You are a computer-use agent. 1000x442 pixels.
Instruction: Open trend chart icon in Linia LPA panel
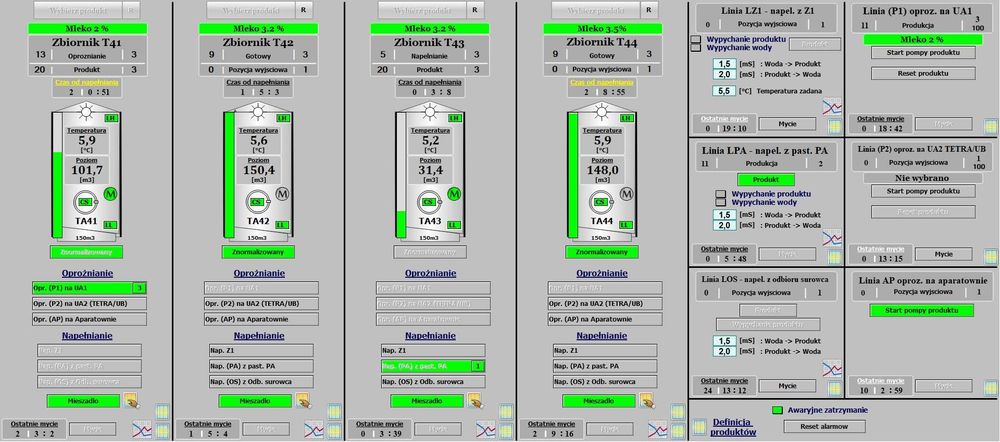click(832, 239)
